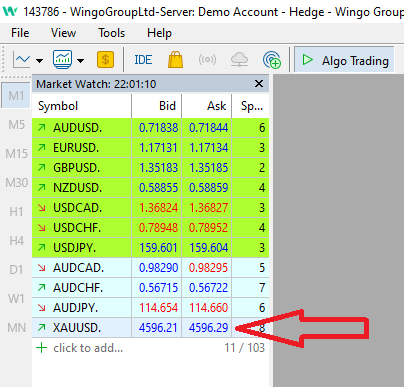Select the USDCAD. symbol row

pos(150,208)
